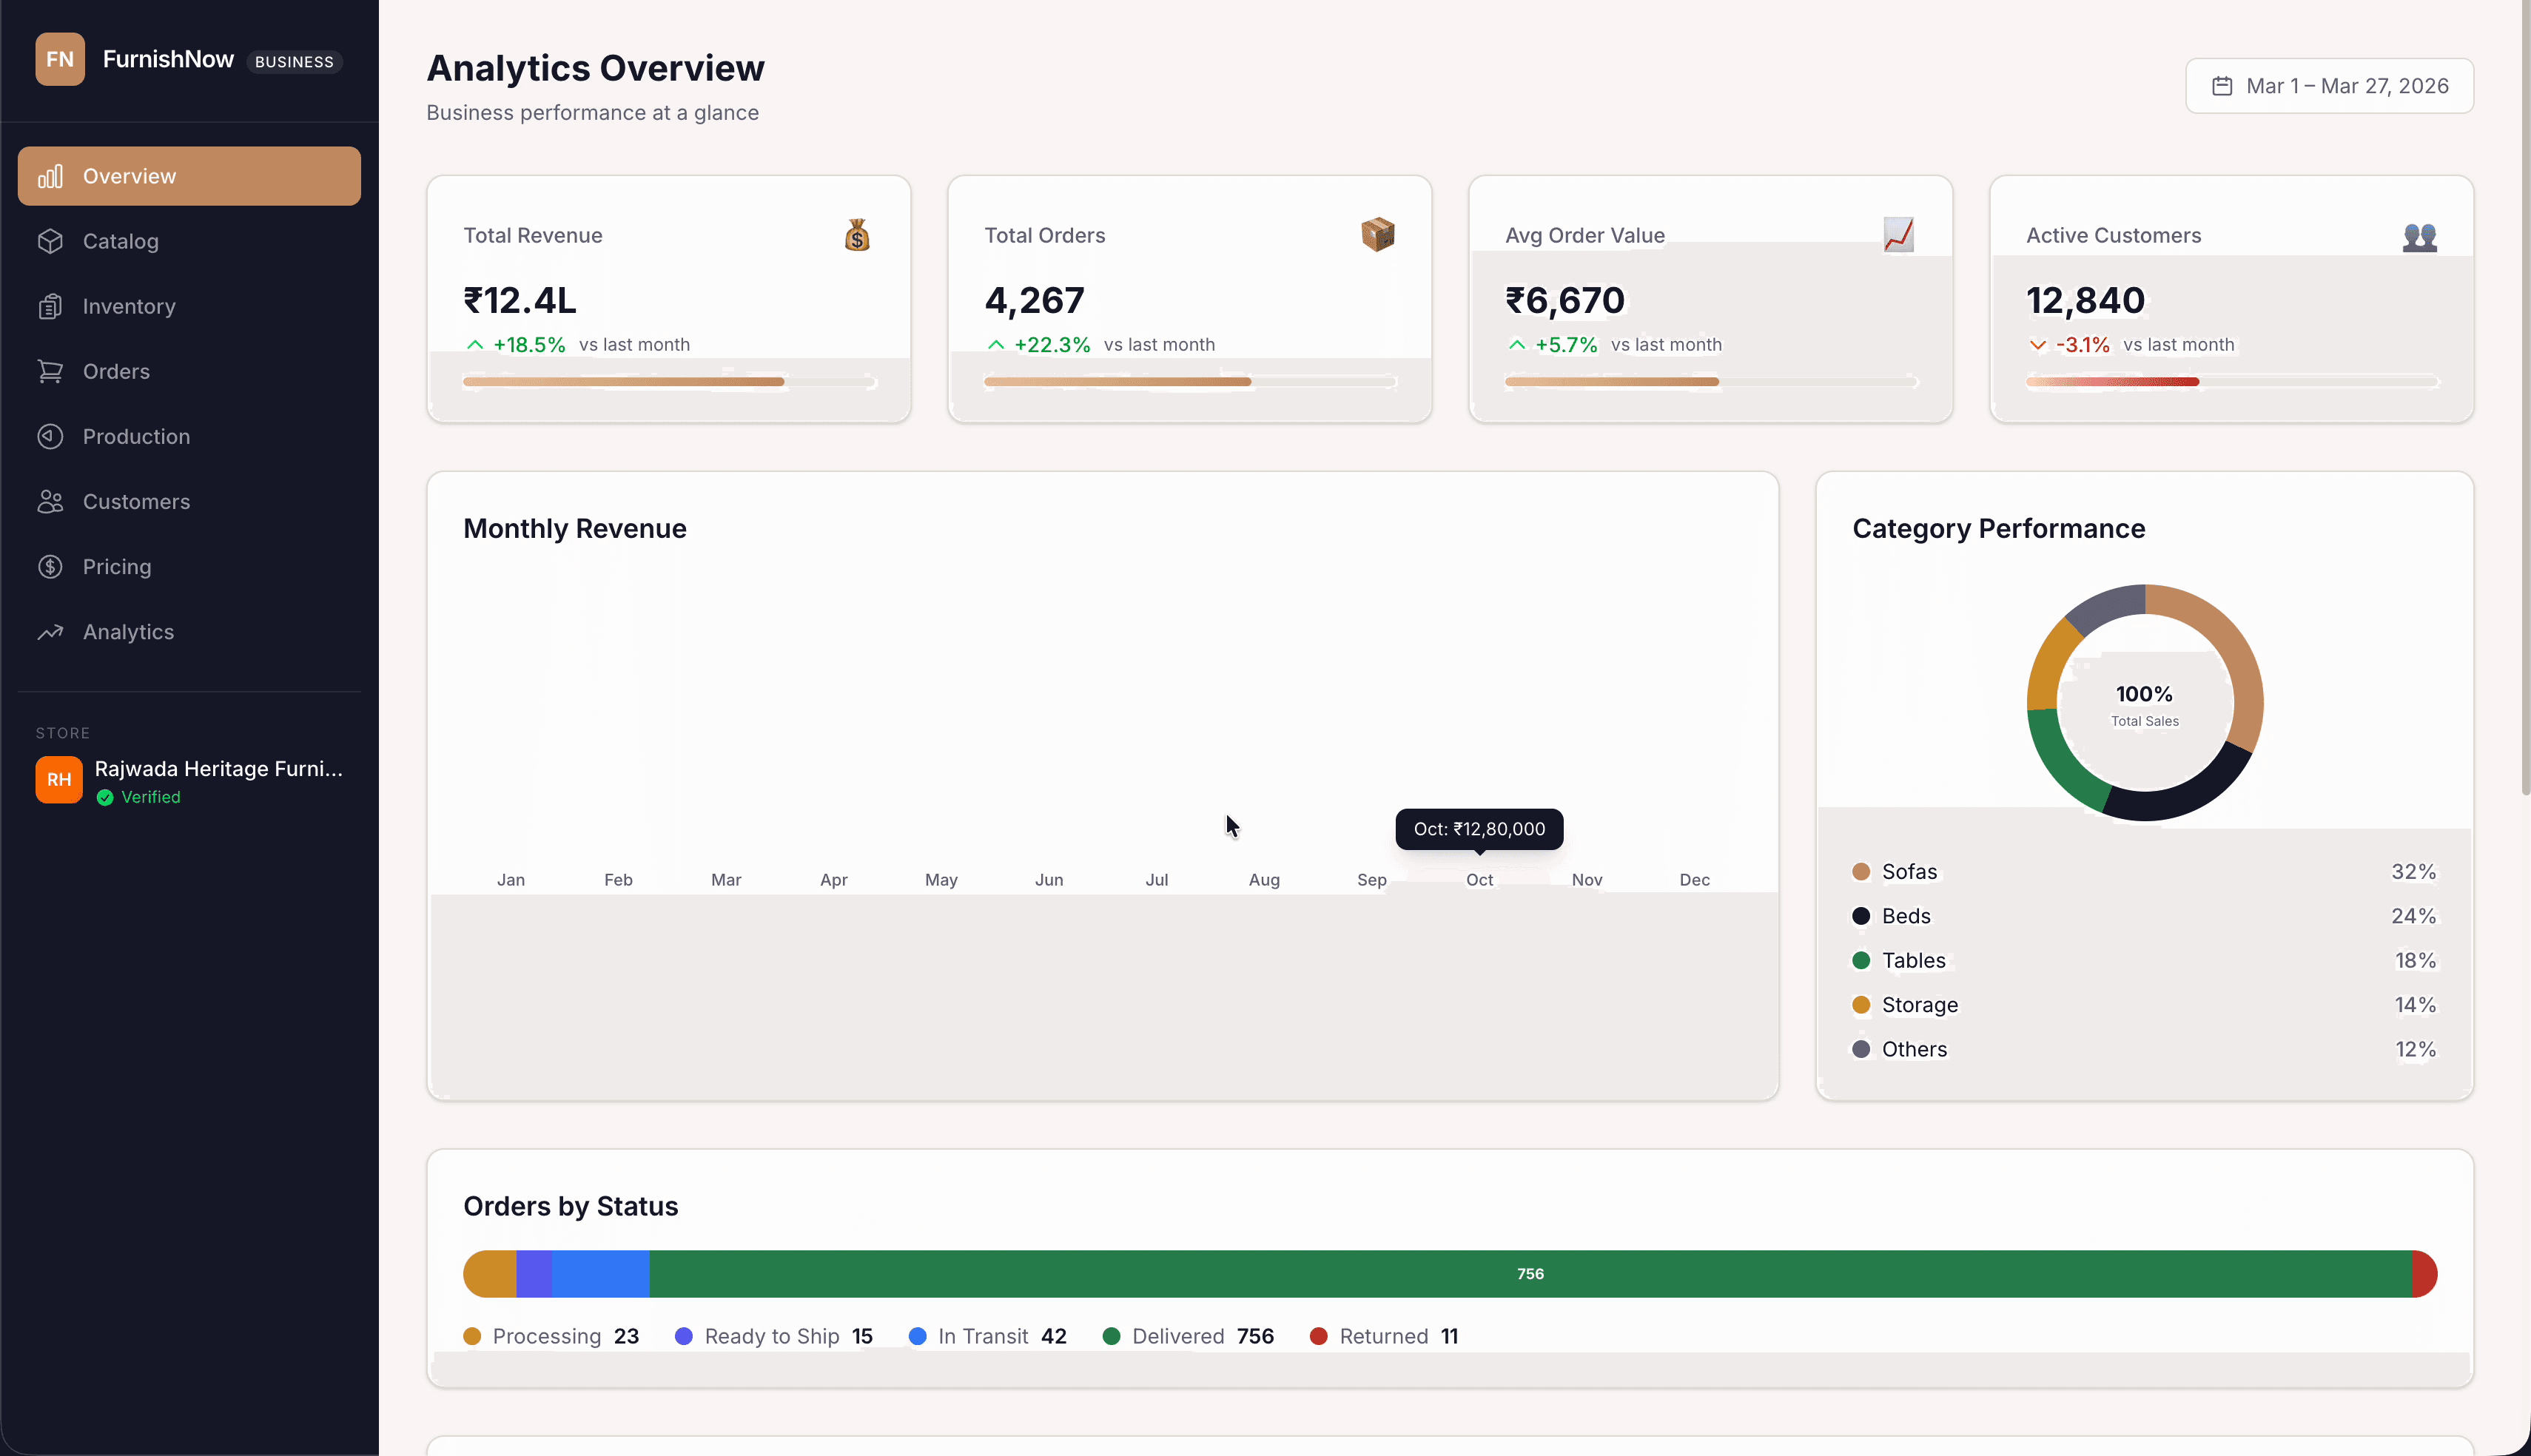Select the Analytics trend-arrow icon
Image resolution: width=2531 pixels, height=1456 pixels.
pyautogui.click(x=51, y=631)
